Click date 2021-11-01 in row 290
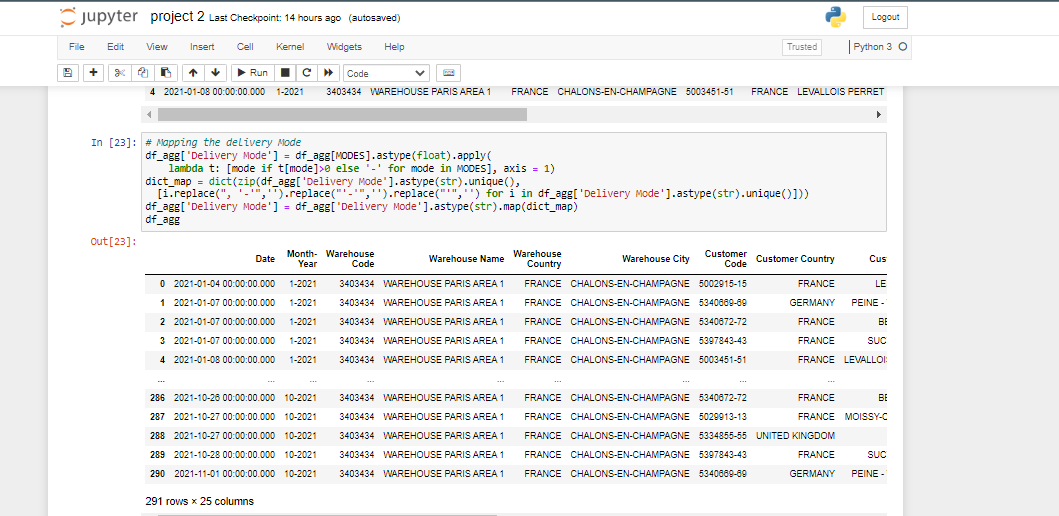Image resolution: width=1059 pixels, height=516 pixels. pos(224,474)
